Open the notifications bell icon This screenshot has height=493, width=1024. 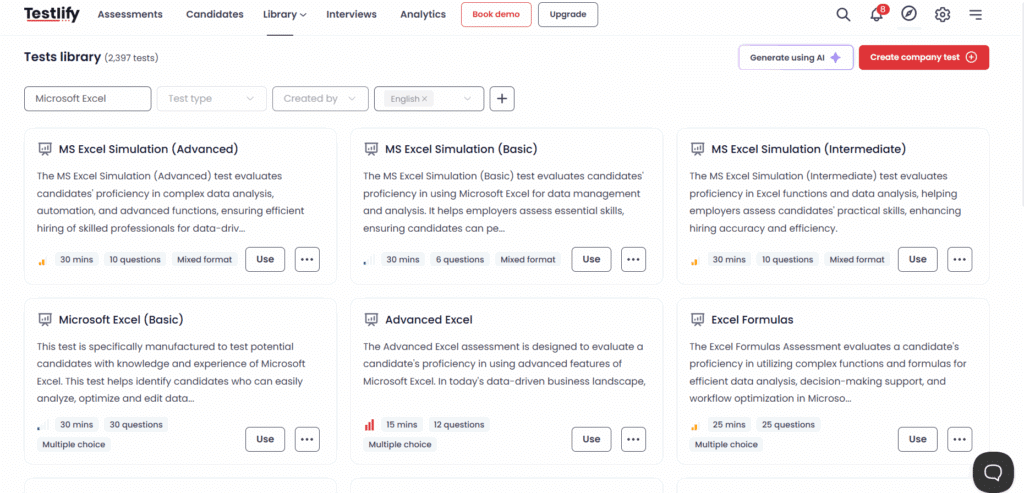[x=877, y=14]
